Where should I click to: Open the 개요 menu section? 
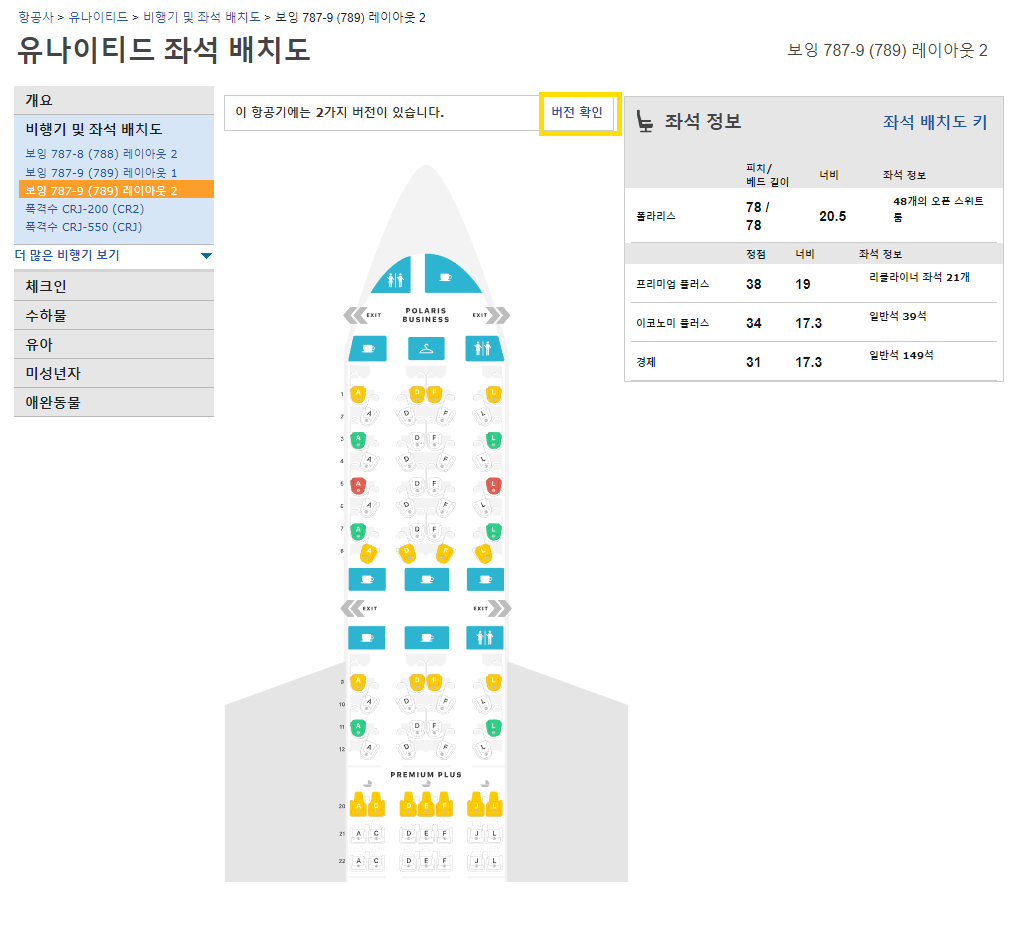coord(114,100)
